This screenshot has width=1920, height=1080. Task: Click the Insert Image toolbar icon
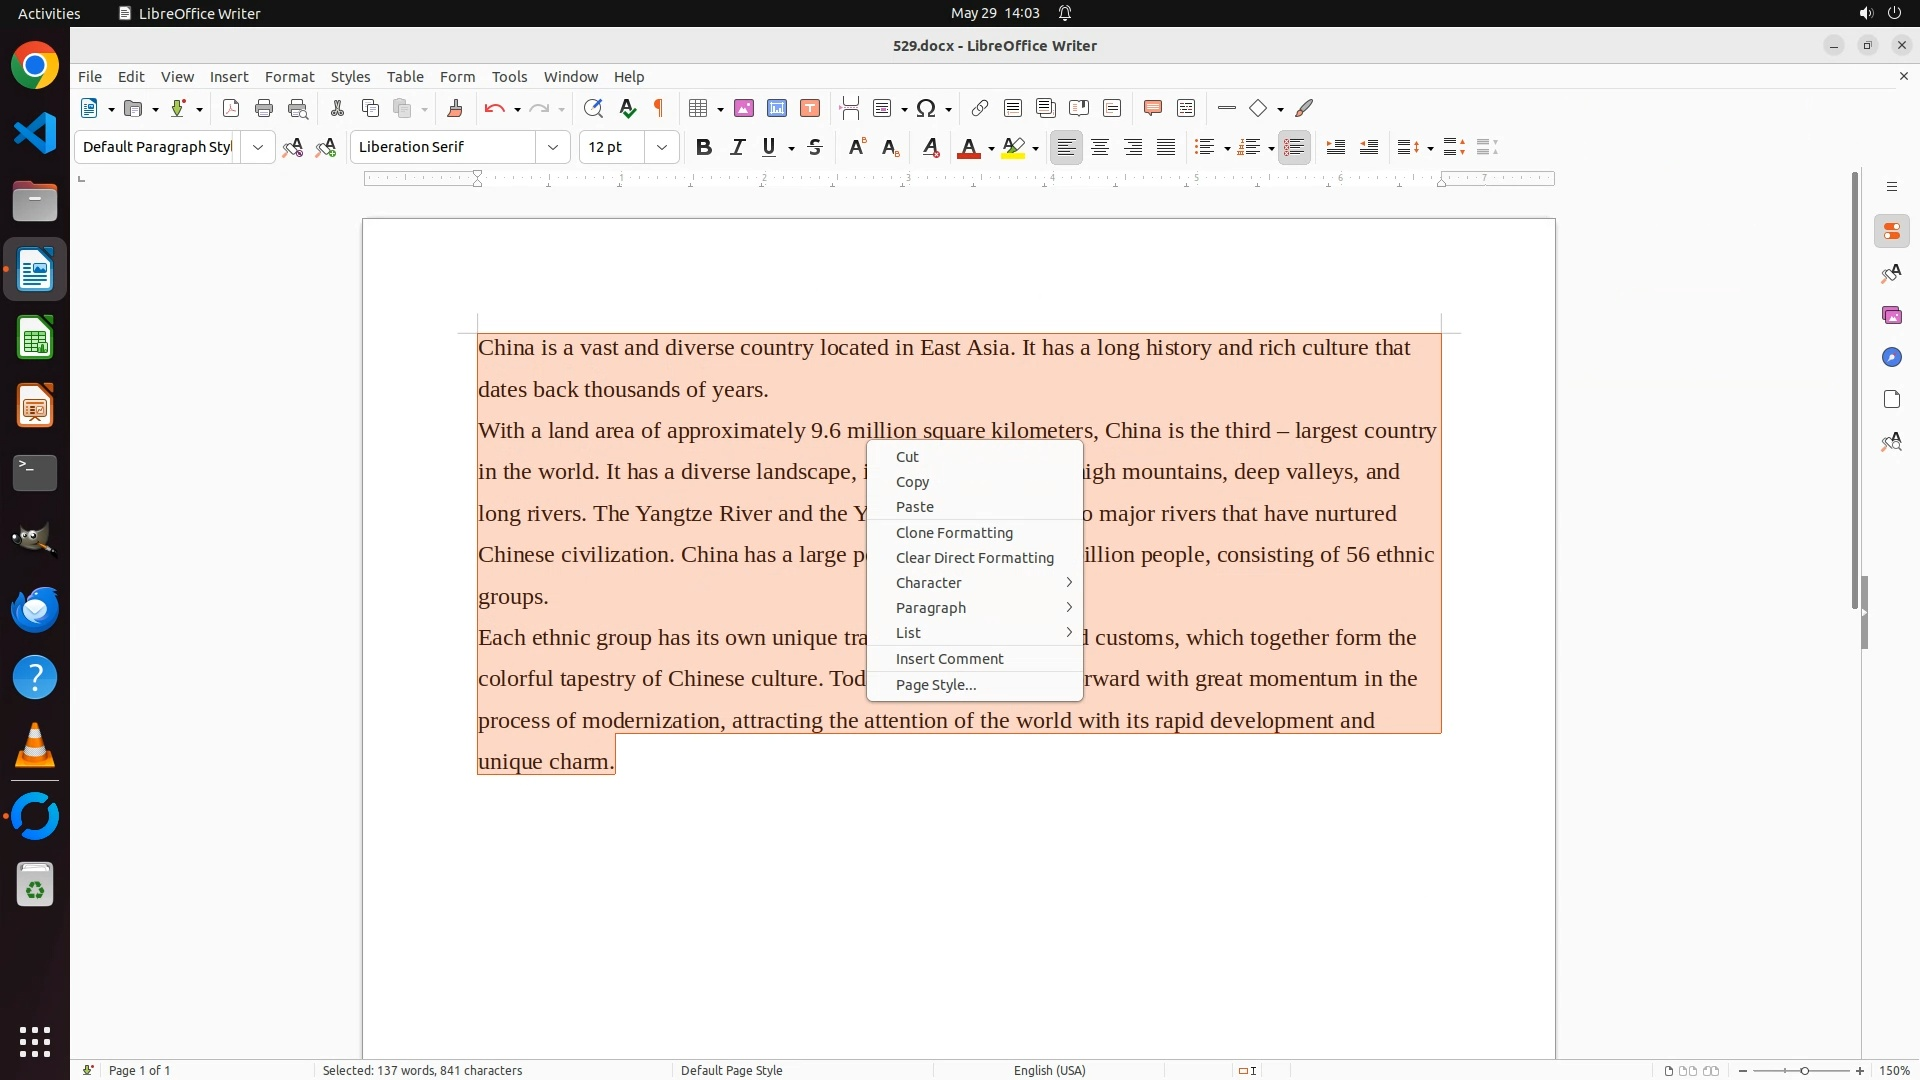(743, 108)
